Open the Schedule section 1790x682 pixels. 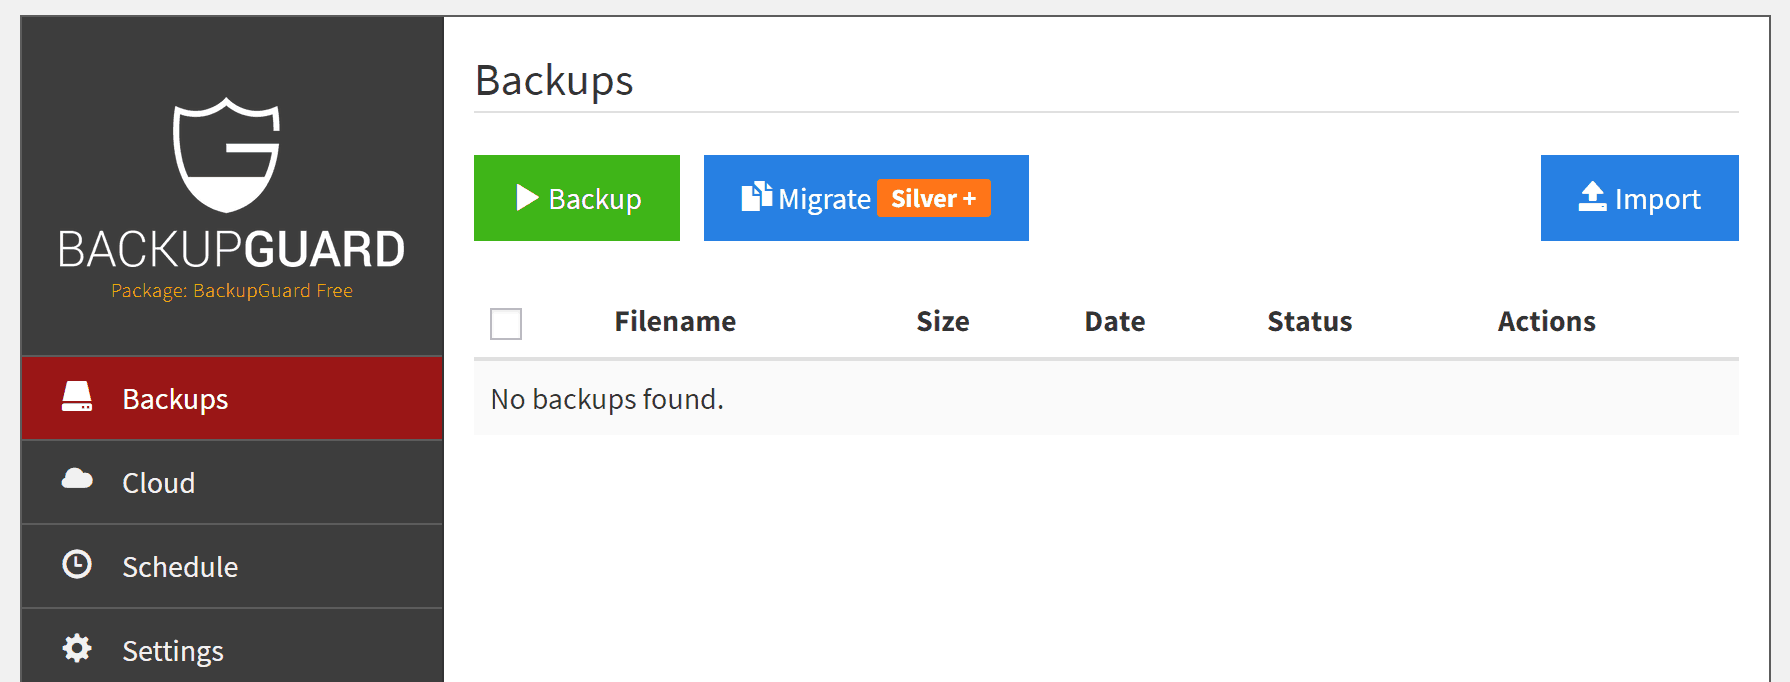point(180,566)
